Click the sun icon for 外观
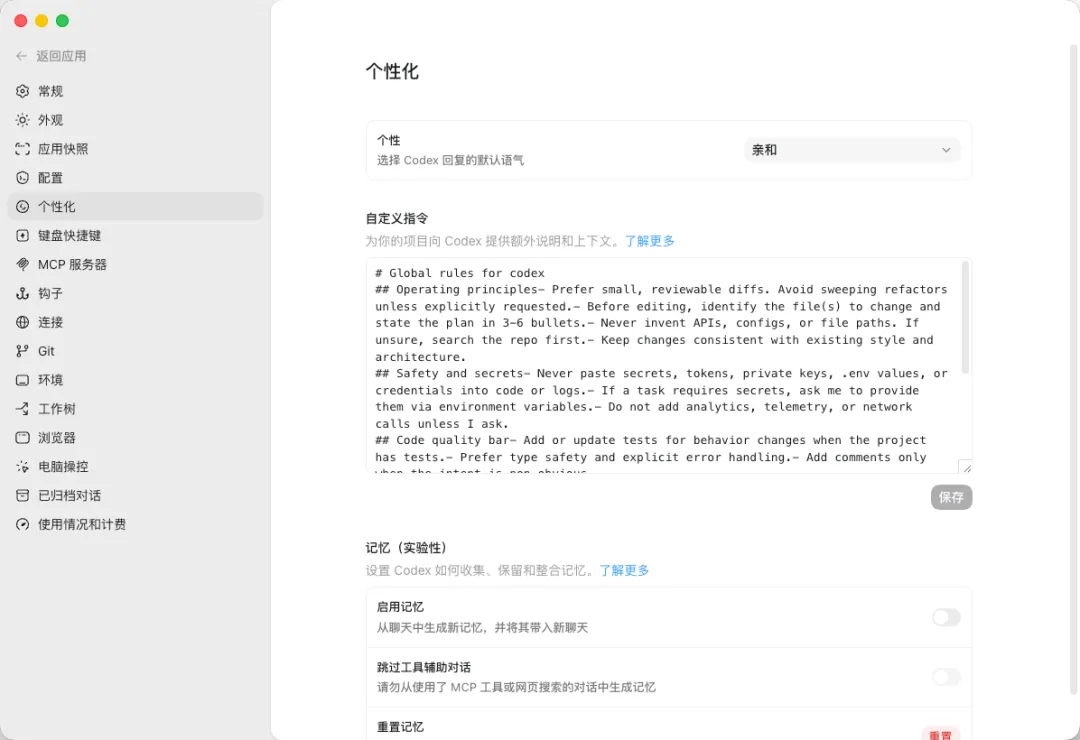This screenshot has width=1080, height=740. pyautogui.click(x=23, y=120)
